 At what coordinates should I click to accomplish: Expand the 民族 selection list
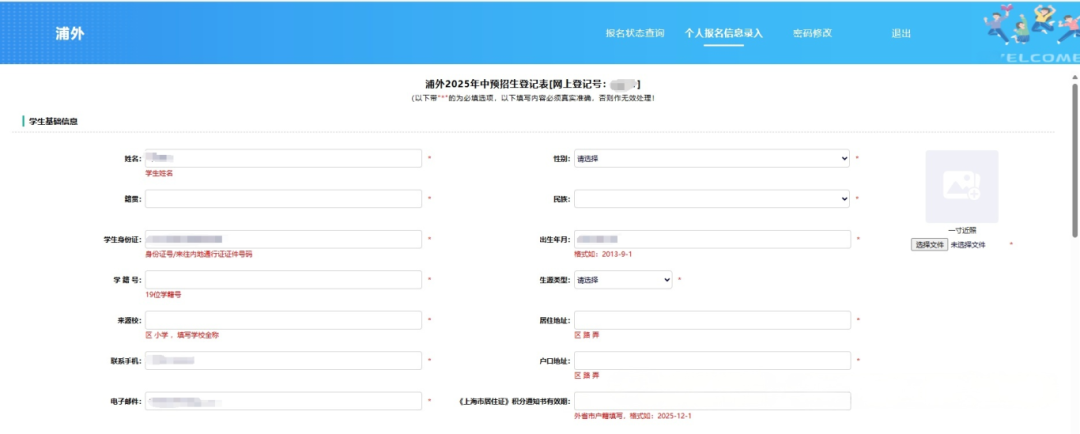click(712, 199)
